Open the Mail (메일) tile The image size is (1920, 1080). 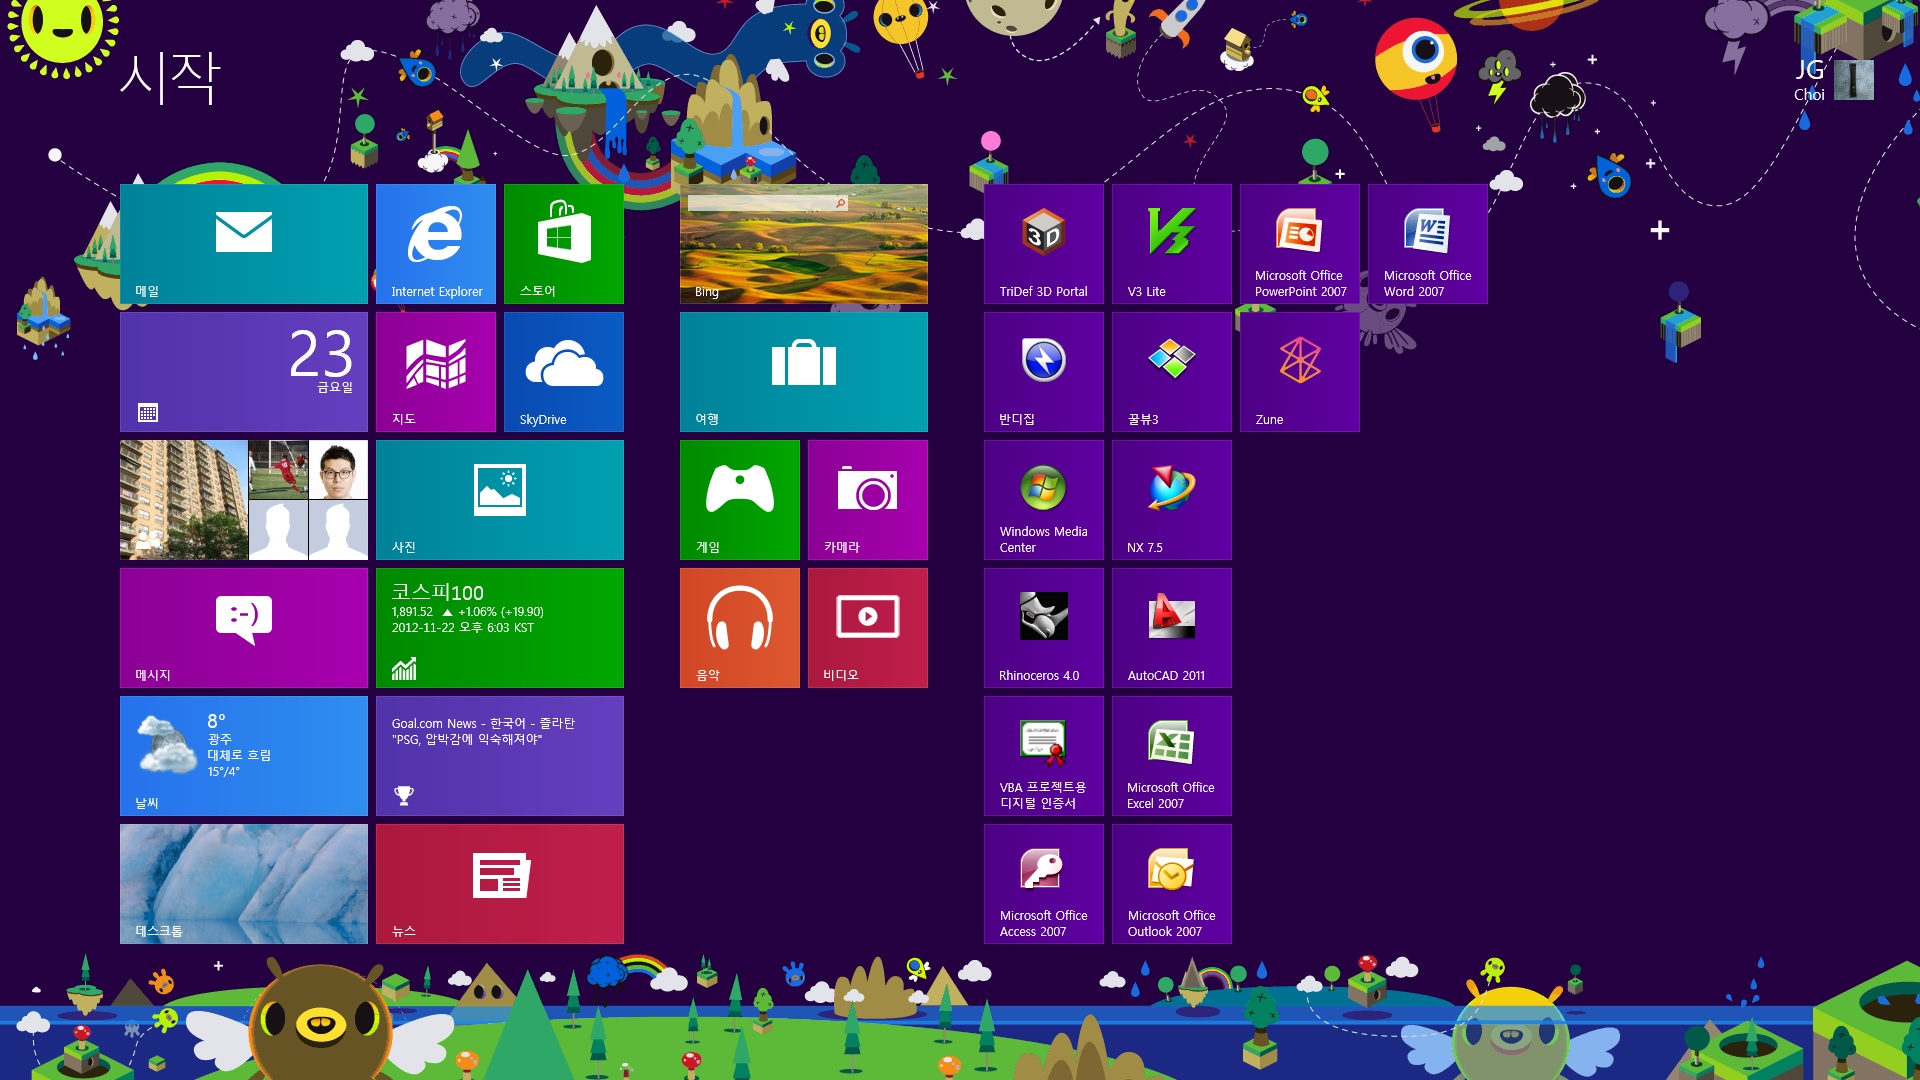tap(244, 244)
